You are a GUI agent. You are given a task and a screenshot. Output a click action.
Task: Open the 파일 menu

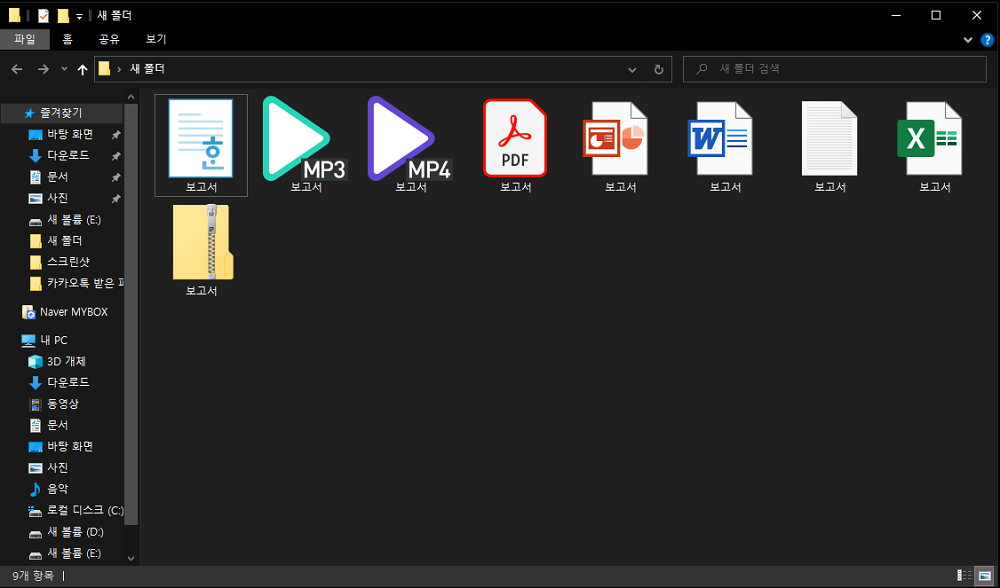click(24, 39)
